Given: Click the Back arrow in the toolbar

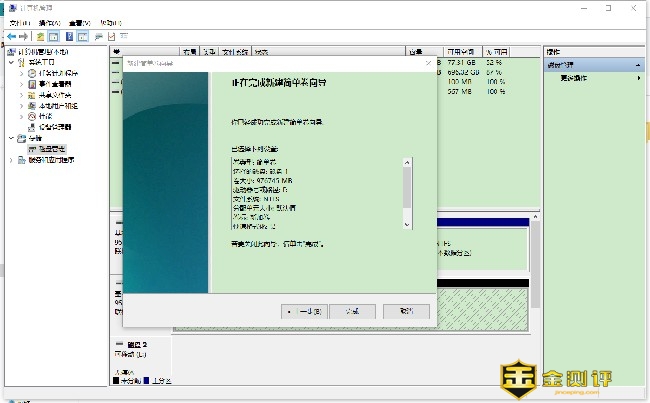Looking at the screenshot, I should click(x=10, y=37).
